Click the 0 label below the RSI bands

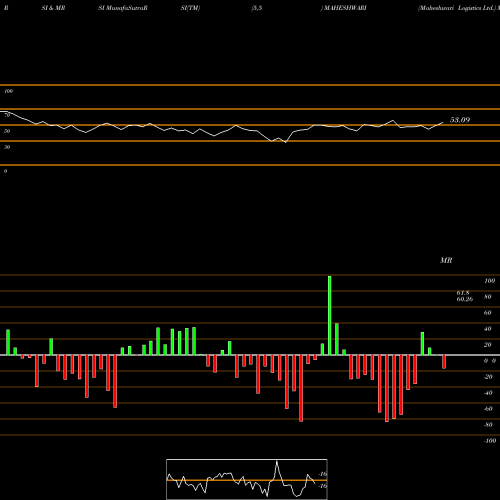(x=5, y=171)
